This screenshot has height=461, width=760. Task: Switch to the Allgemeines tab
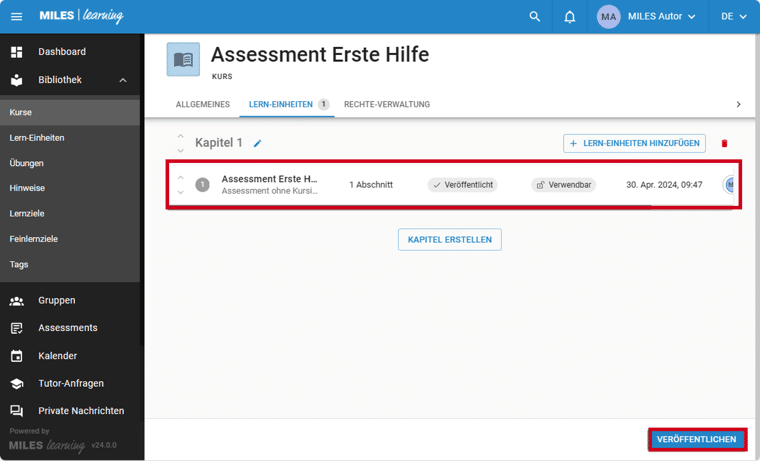click(x=203, y=104)
